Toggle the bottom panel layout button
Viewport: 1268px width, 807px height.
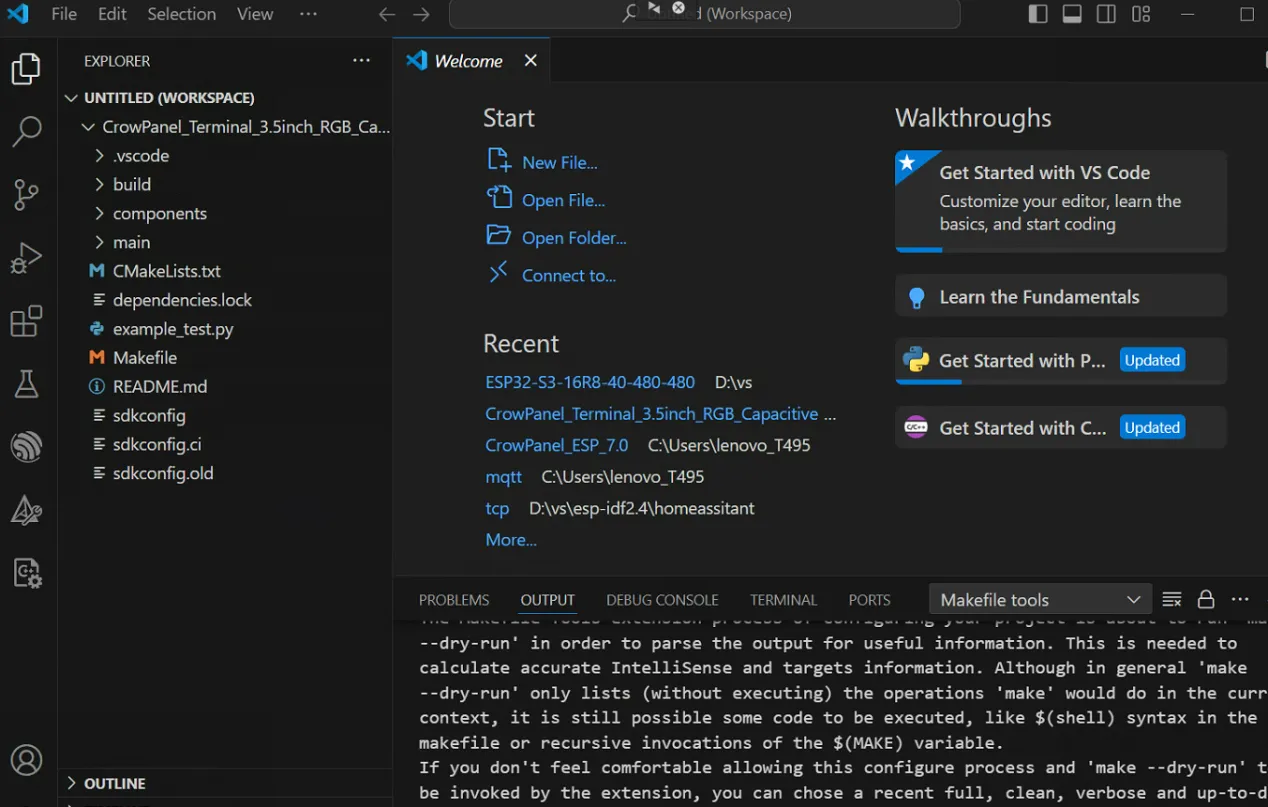(1072, 14)
